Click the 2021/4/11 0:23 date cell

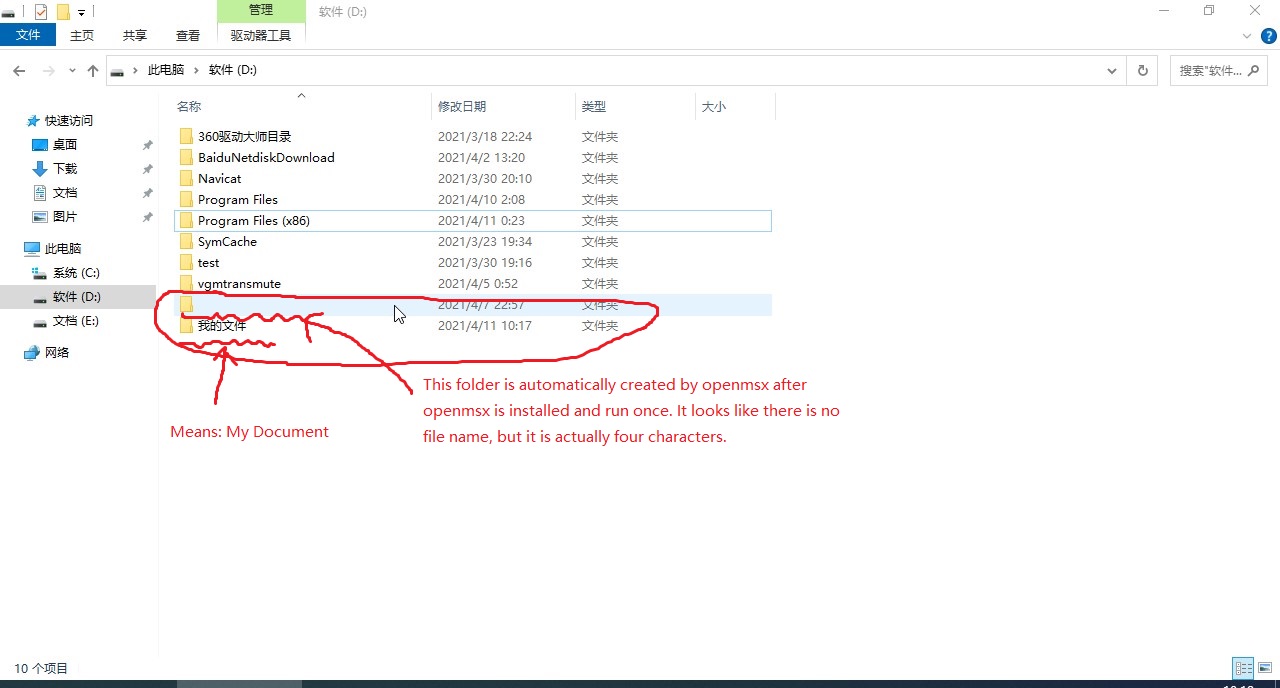pyautogui.click(x=481, y=220)
